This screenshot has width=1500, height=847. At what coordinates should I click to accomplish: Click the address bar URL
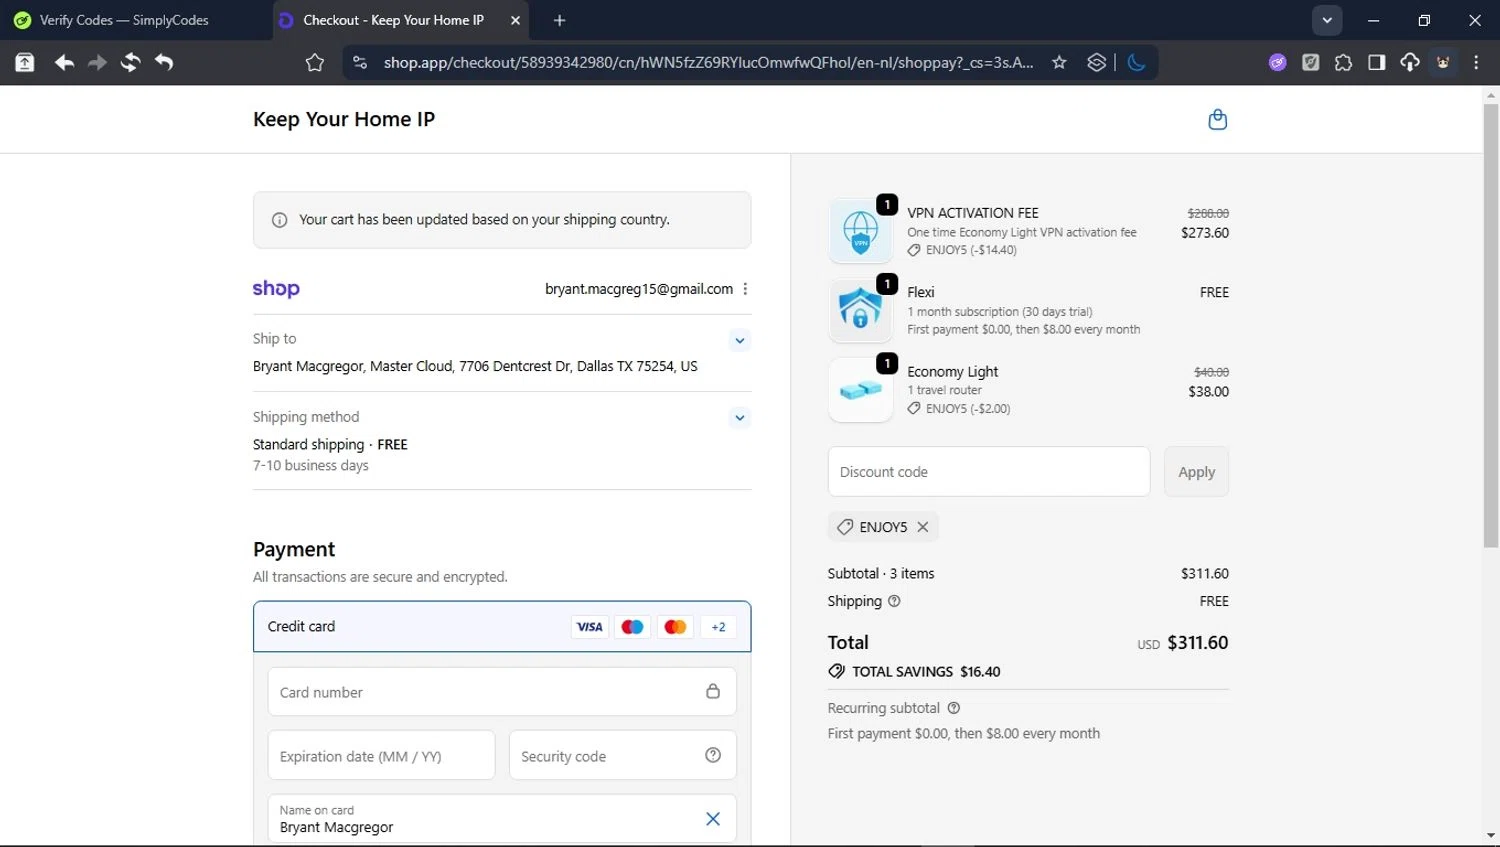(708, 62)
